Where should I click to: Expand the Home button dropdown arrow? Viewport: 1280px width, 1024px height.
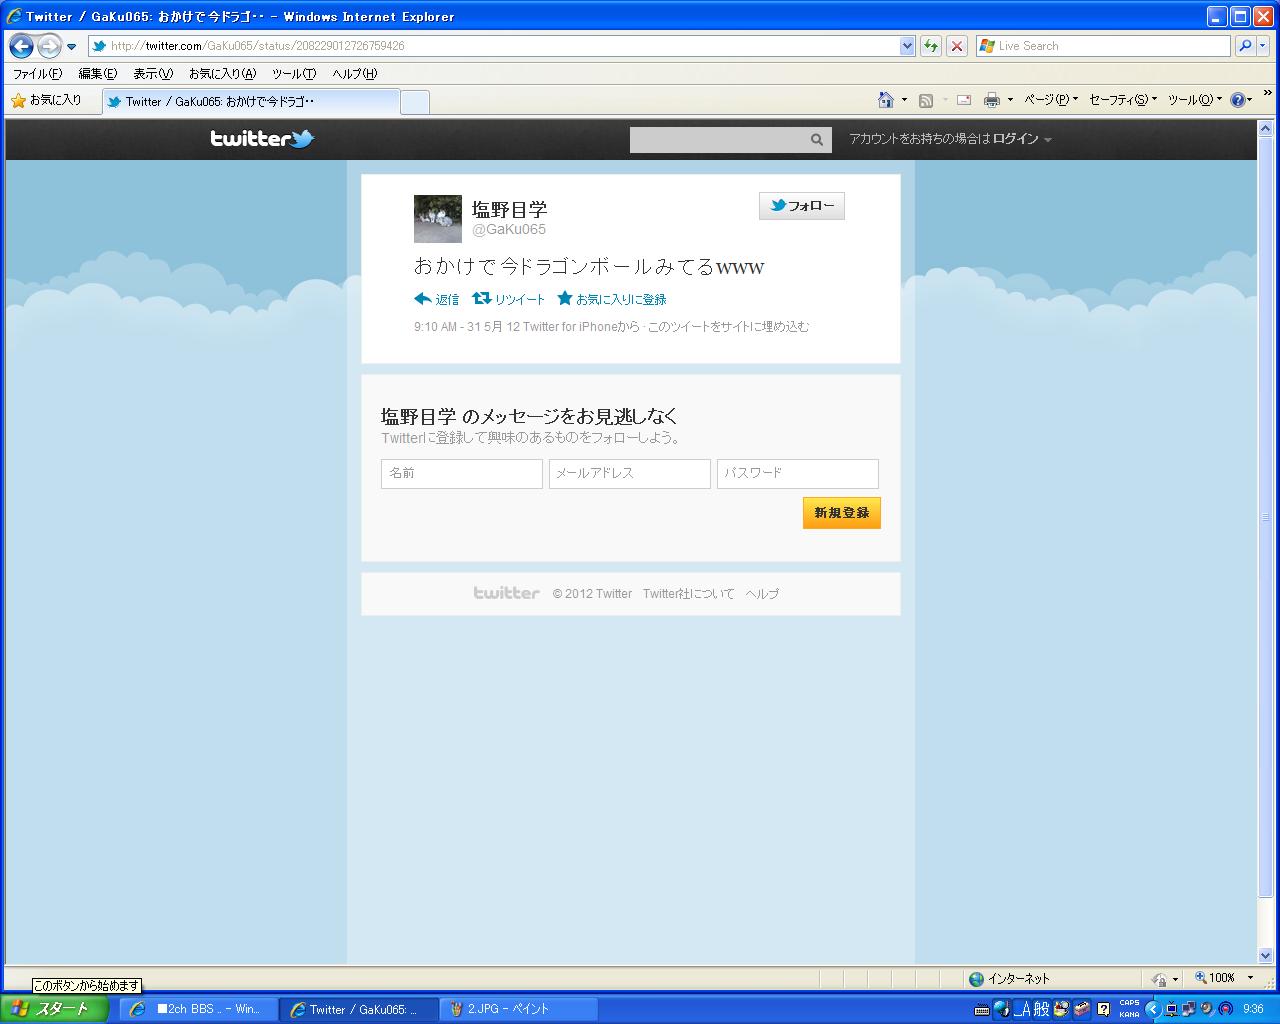(904, 100)
